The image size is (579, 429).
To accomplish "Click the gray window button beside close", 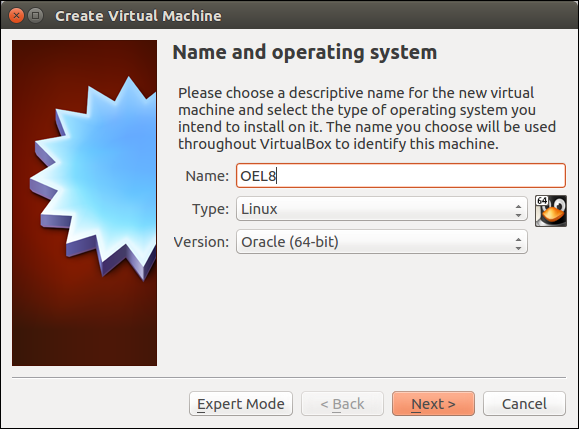I will pyautogui.click(x=35, y=16).
